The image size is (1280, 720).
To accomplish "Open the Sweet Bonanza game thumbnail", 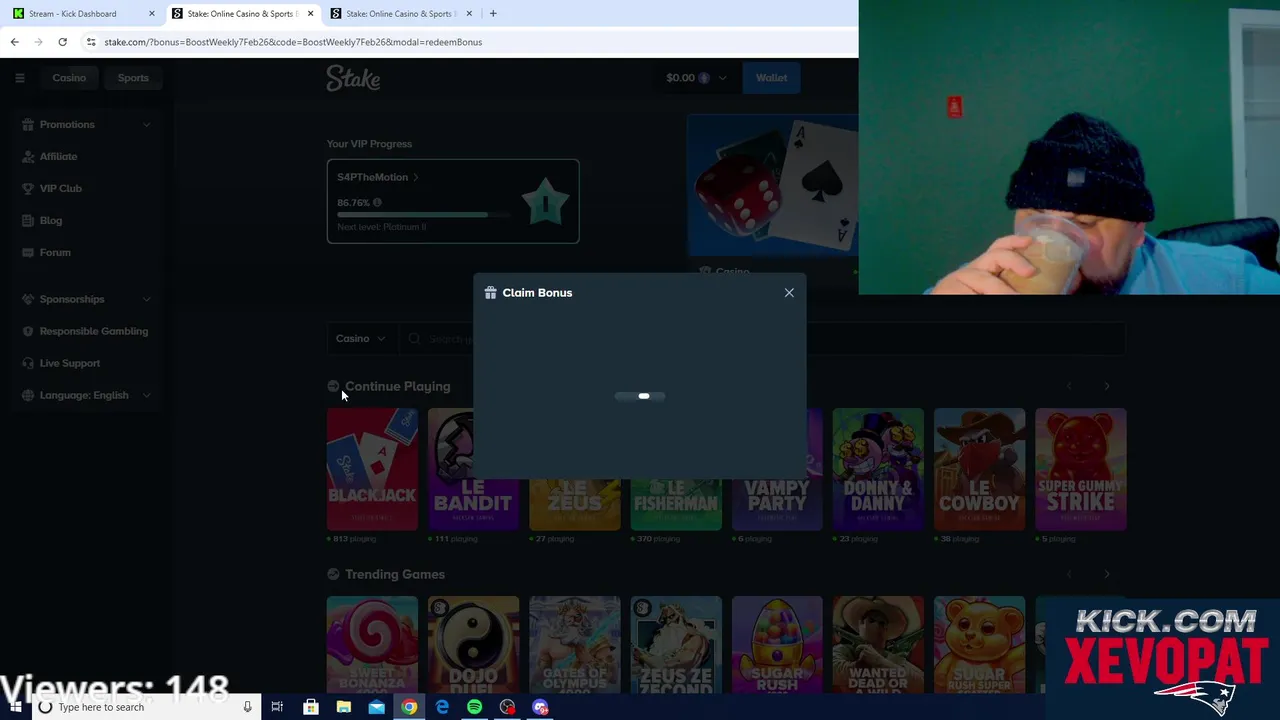I will (x=372, y=644).
